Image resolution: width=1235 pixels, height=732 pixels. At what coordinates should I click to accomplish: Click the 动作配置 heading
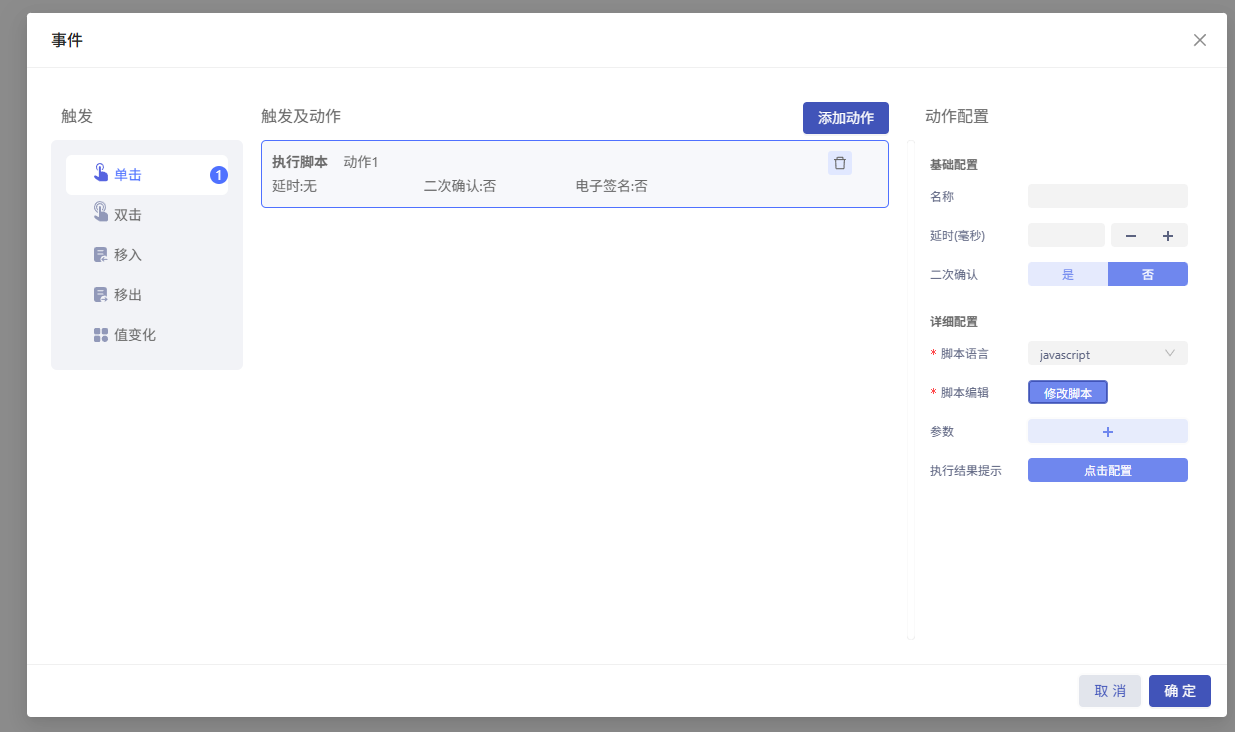click(957, 116)
